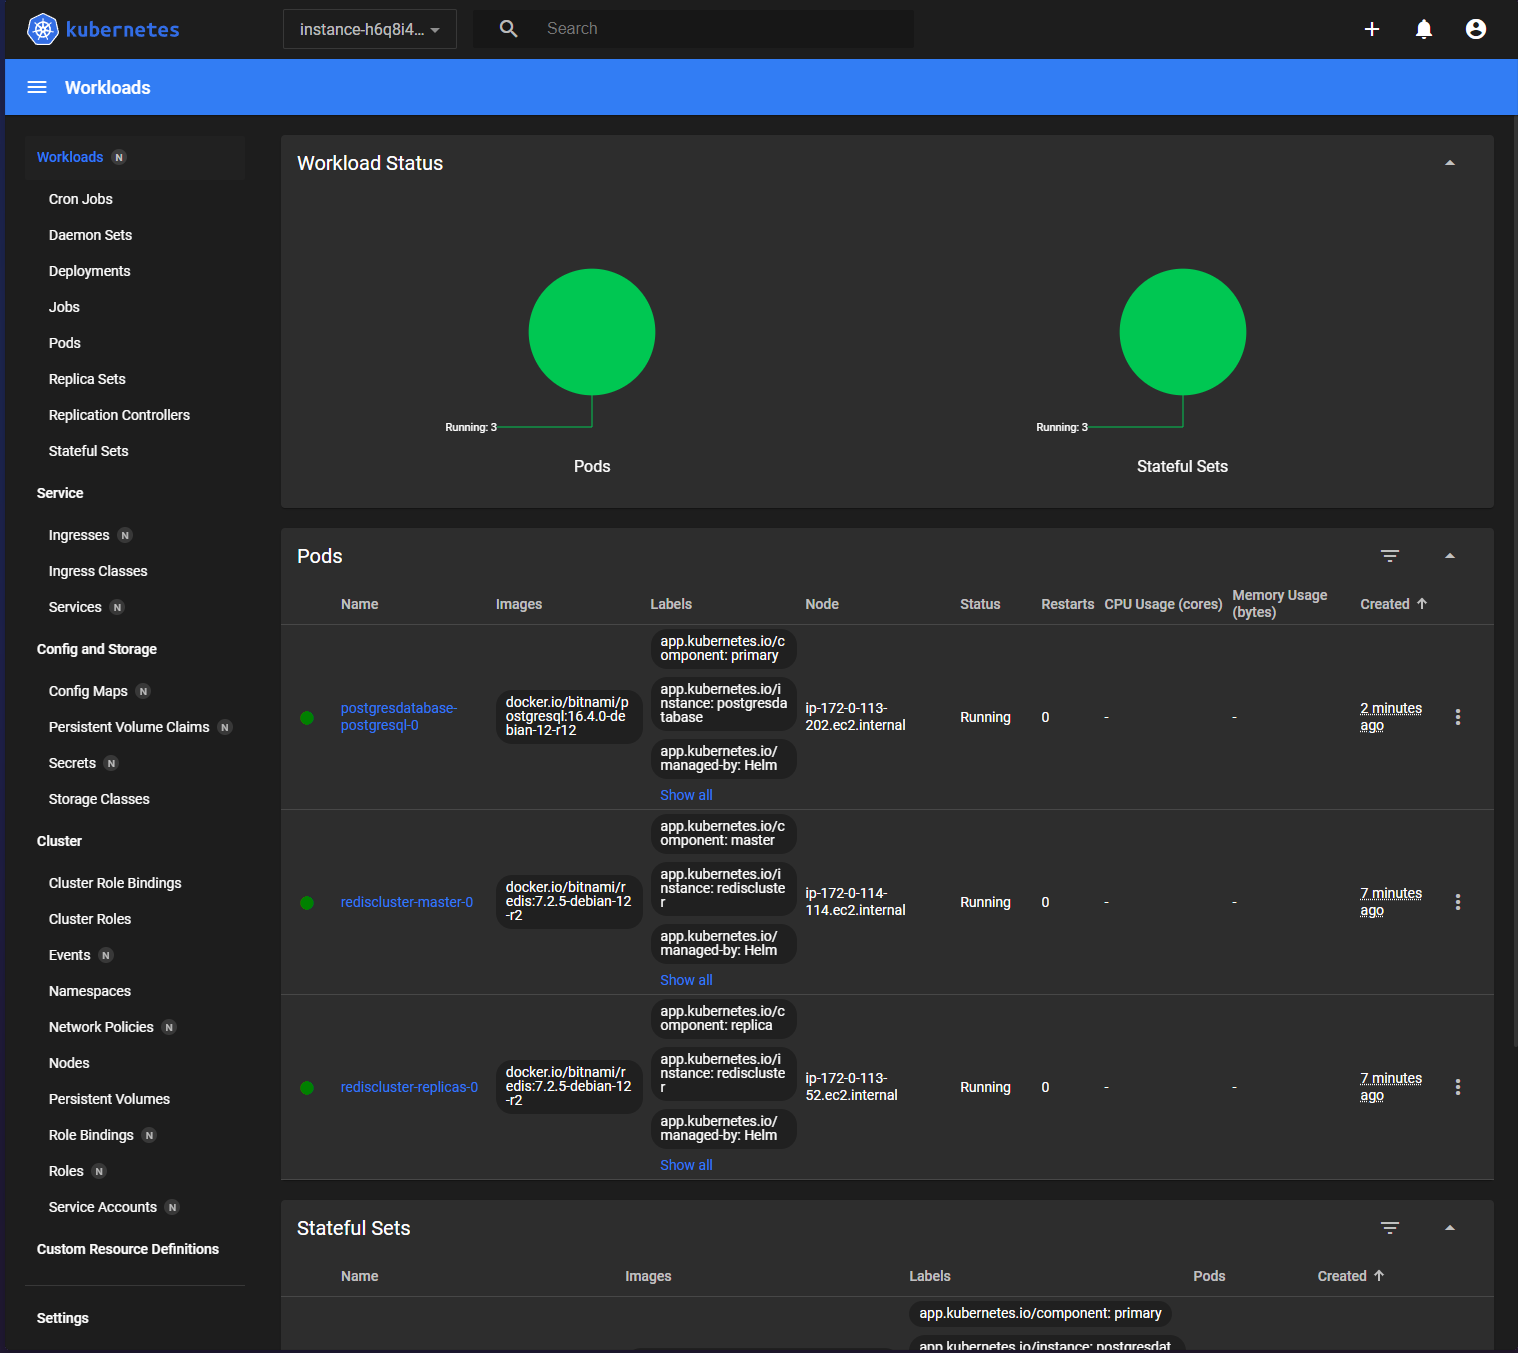This screenshot has width=1518, height=1353.
Task: Collapse the Workload Status card
Action: click(x=1449, y=161)
